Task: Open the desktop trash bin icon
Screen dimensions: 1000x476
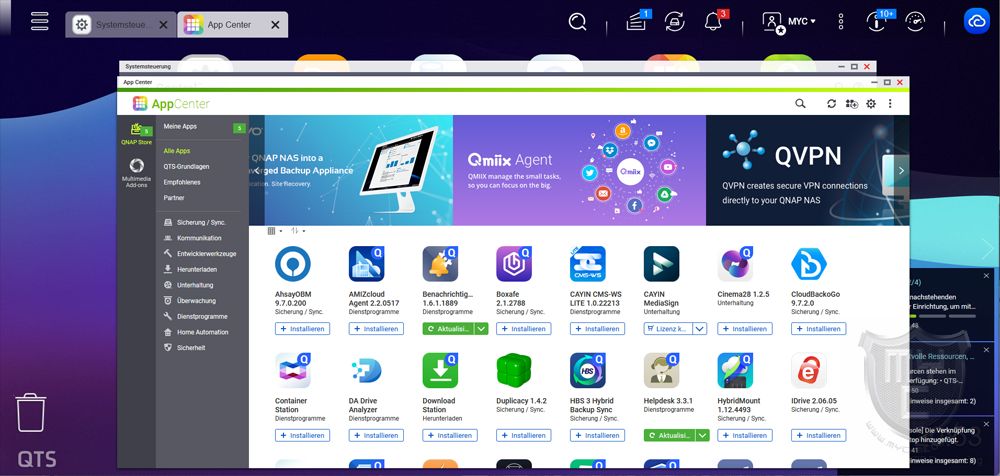Action: [x=30, y=413]
